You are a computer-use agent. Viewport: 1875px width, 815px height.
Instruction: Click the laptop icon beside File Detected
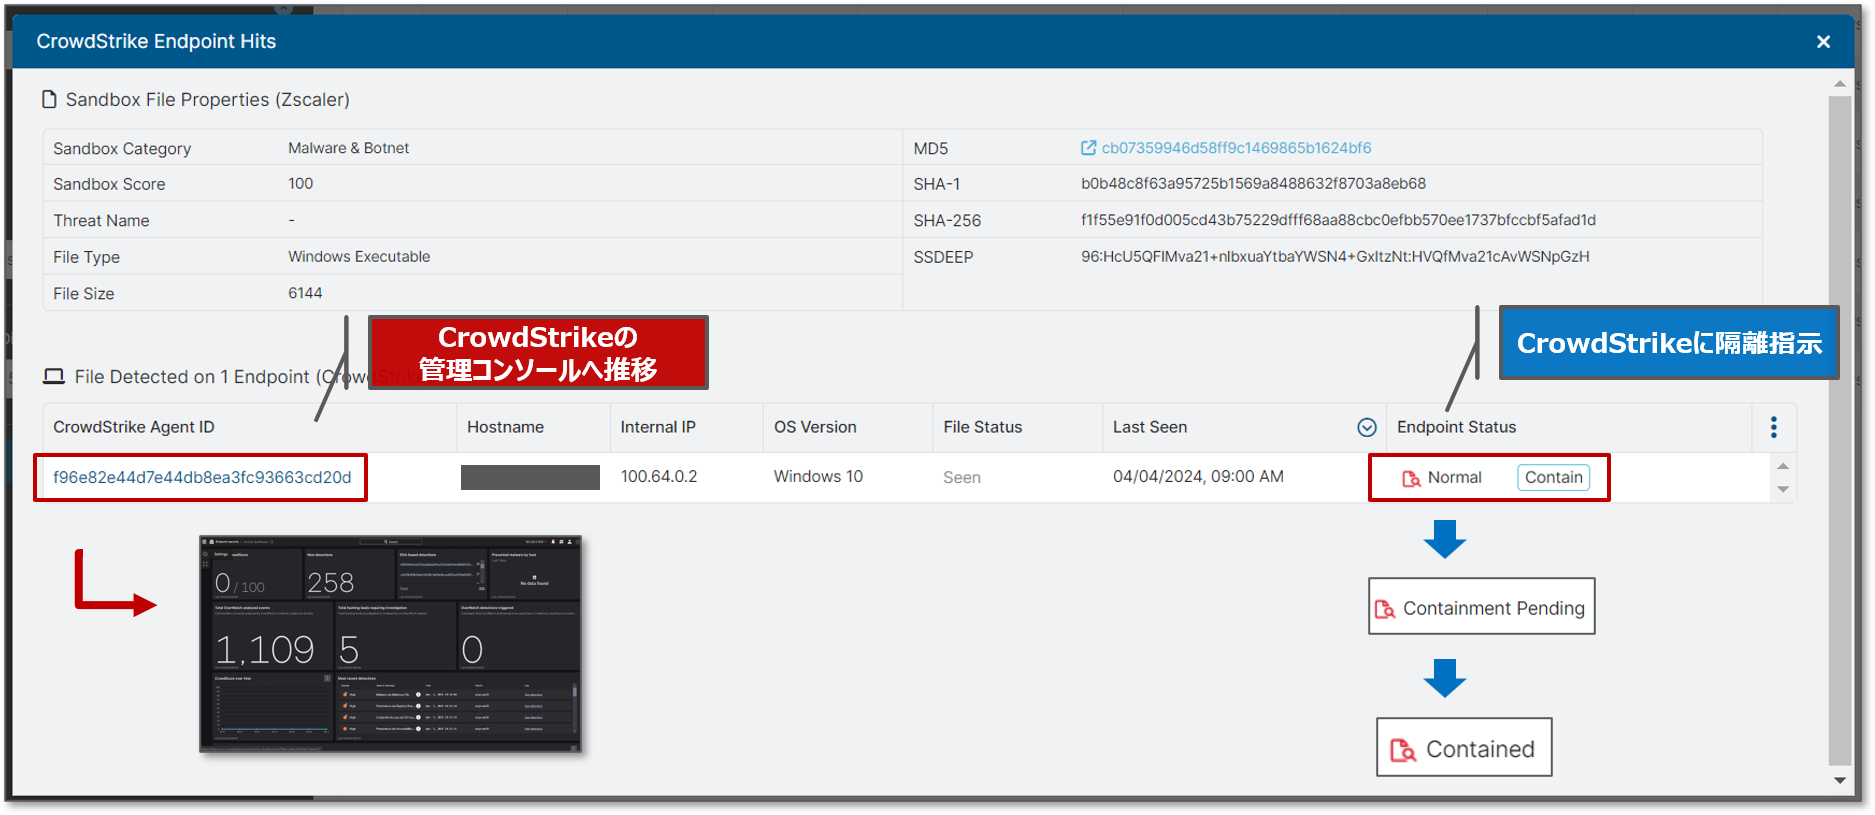(53, 376)
